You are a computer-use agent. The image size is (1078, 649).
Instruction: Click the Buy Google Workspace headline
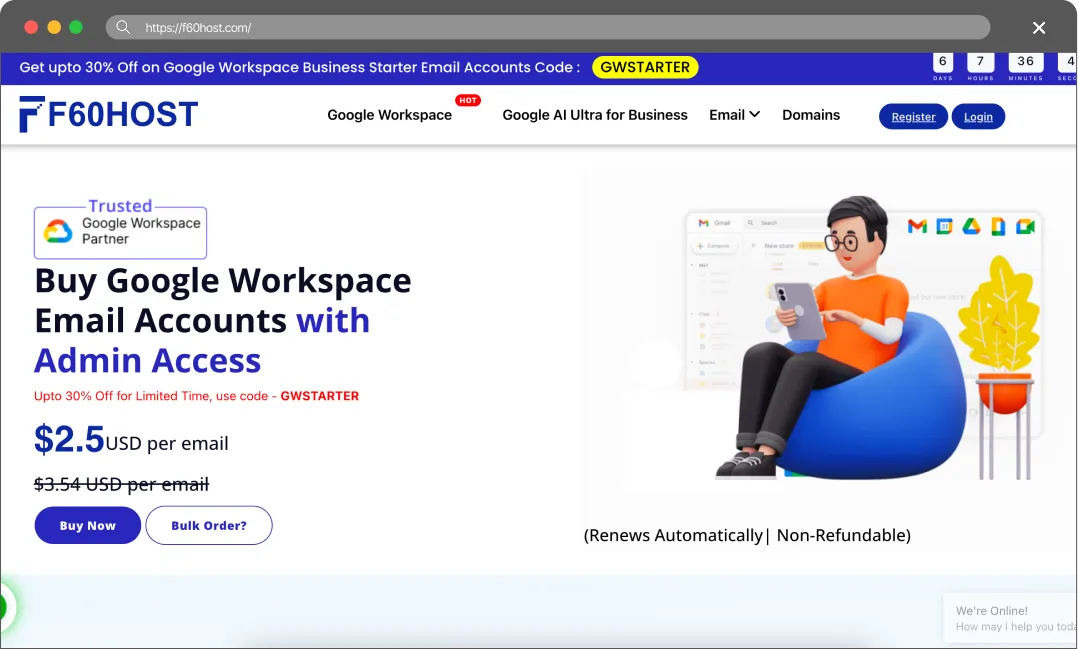(x=223, y=320)
